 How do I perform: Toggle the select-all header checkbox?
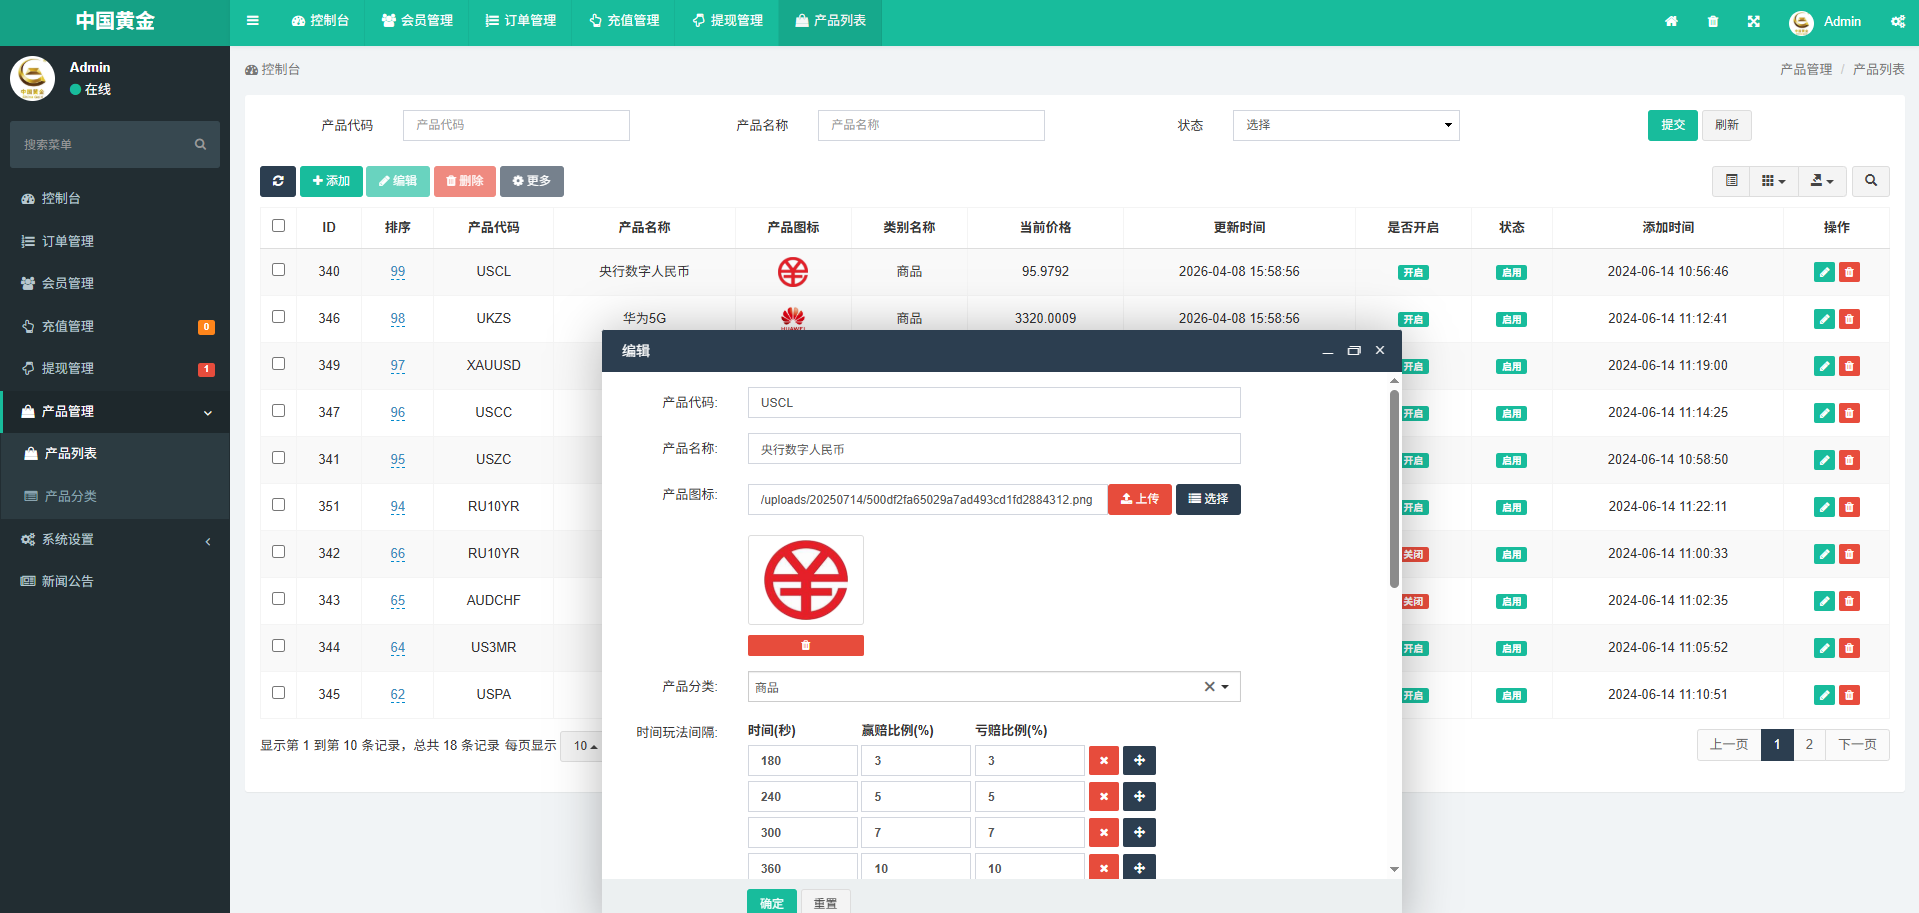coord(279,226)
